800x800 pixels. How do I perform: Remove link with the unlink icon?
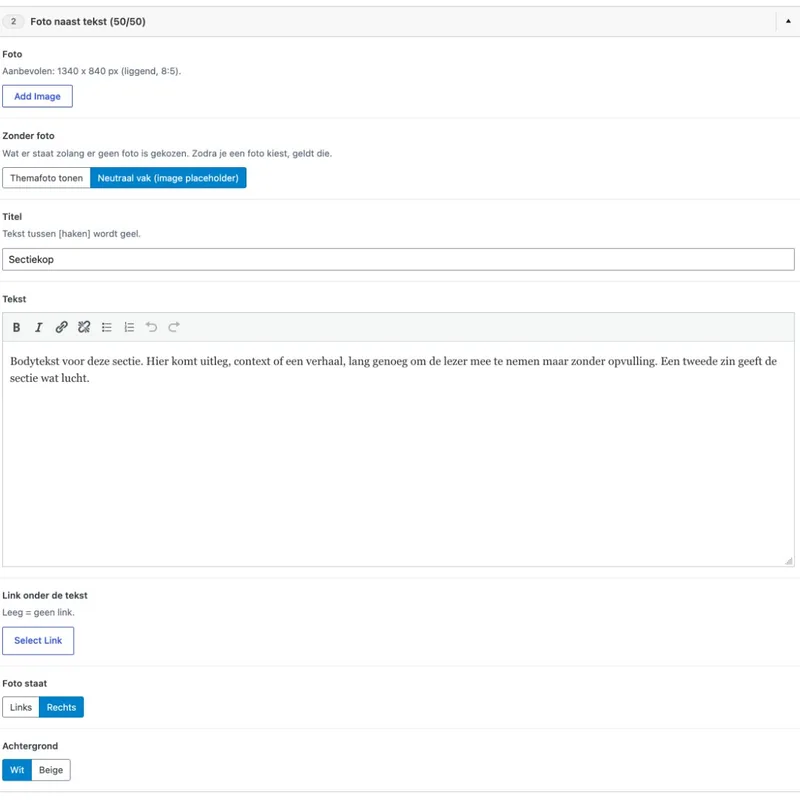[84, 327]
